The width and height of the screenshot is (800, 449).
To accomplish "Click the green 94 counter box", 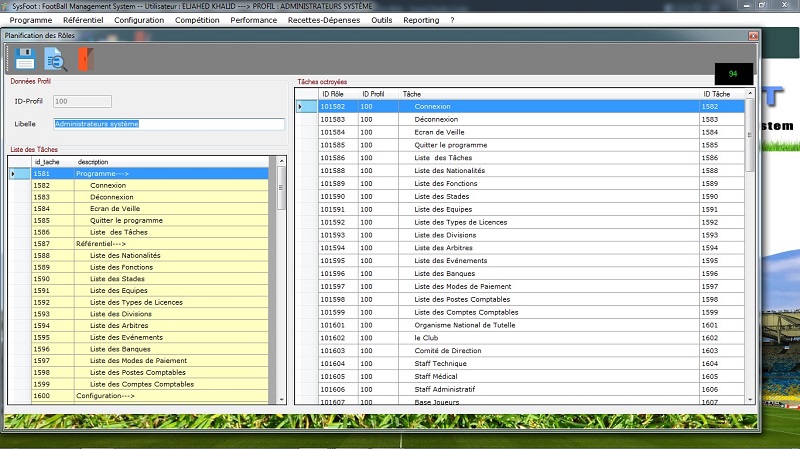I will (733, 73).
